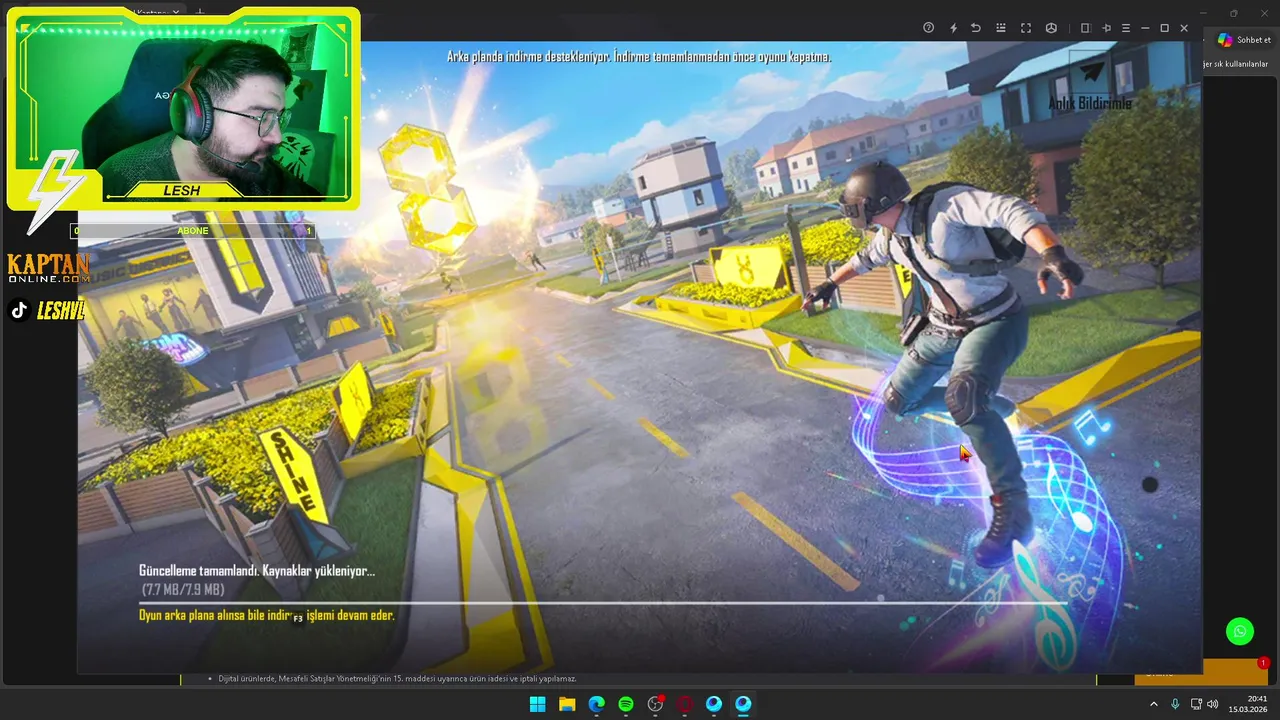
Task: Click the 'ABONE' subscriber bar overlay
Action: (x=193, y=231)
